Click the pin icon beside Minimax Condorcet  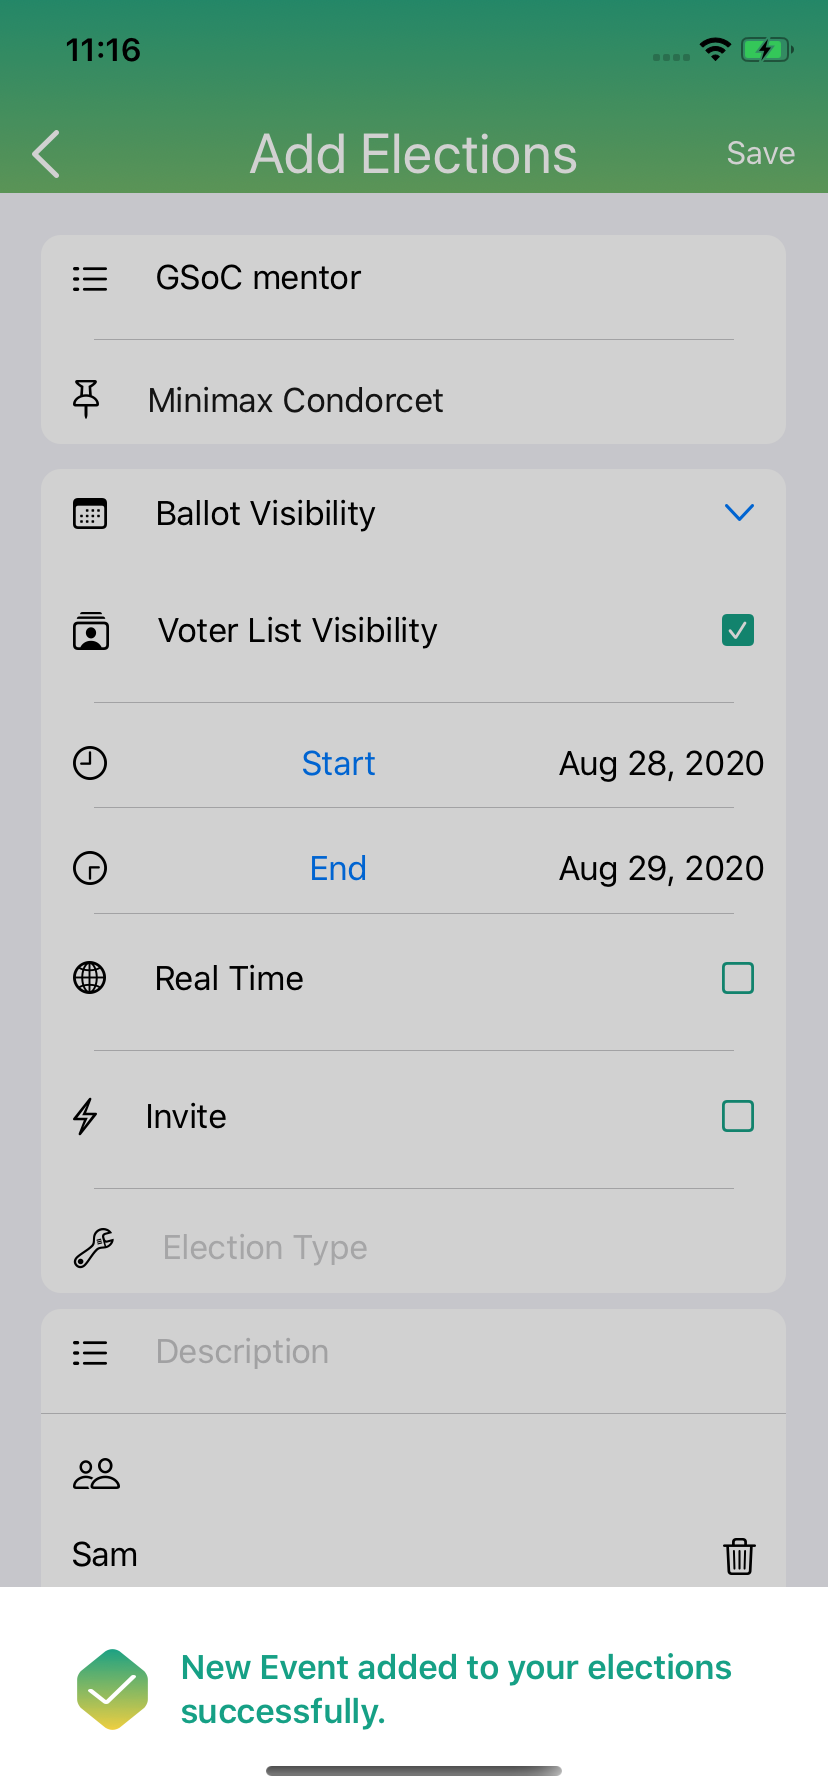[87, 399]
